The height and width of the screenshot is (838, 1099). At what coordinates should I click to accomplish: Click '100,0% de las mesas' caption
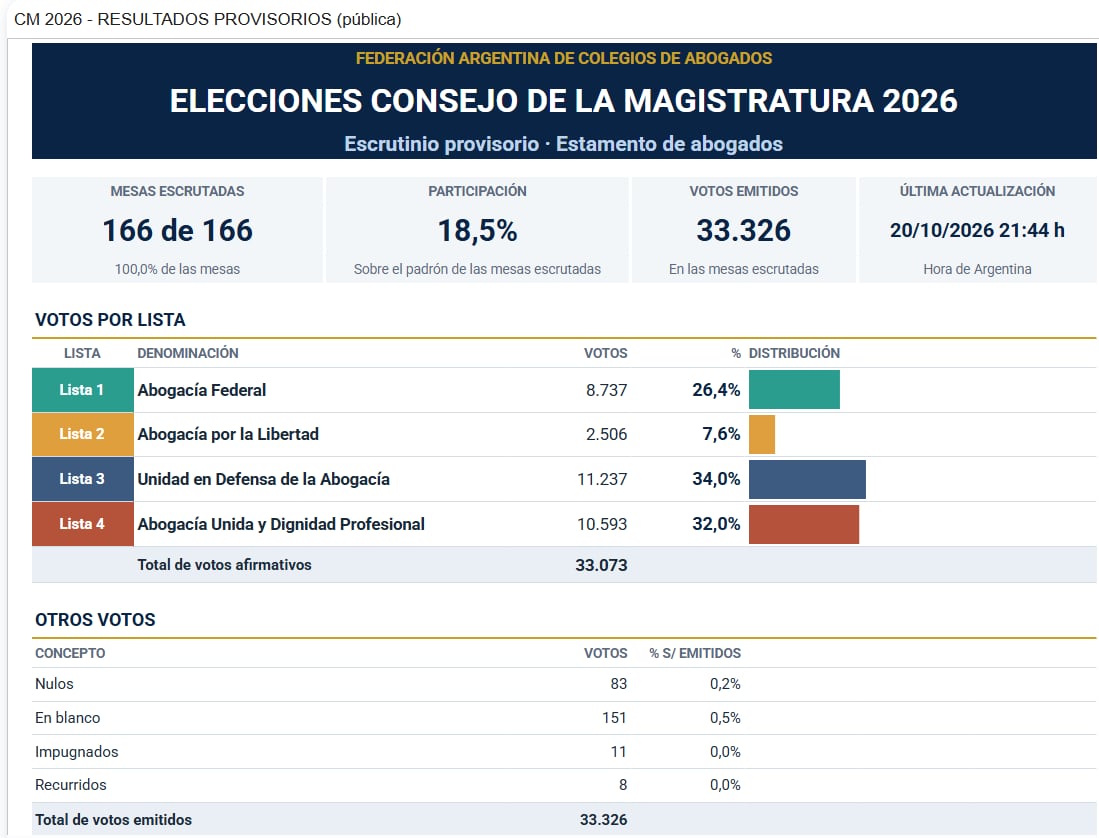pos(177,269)
